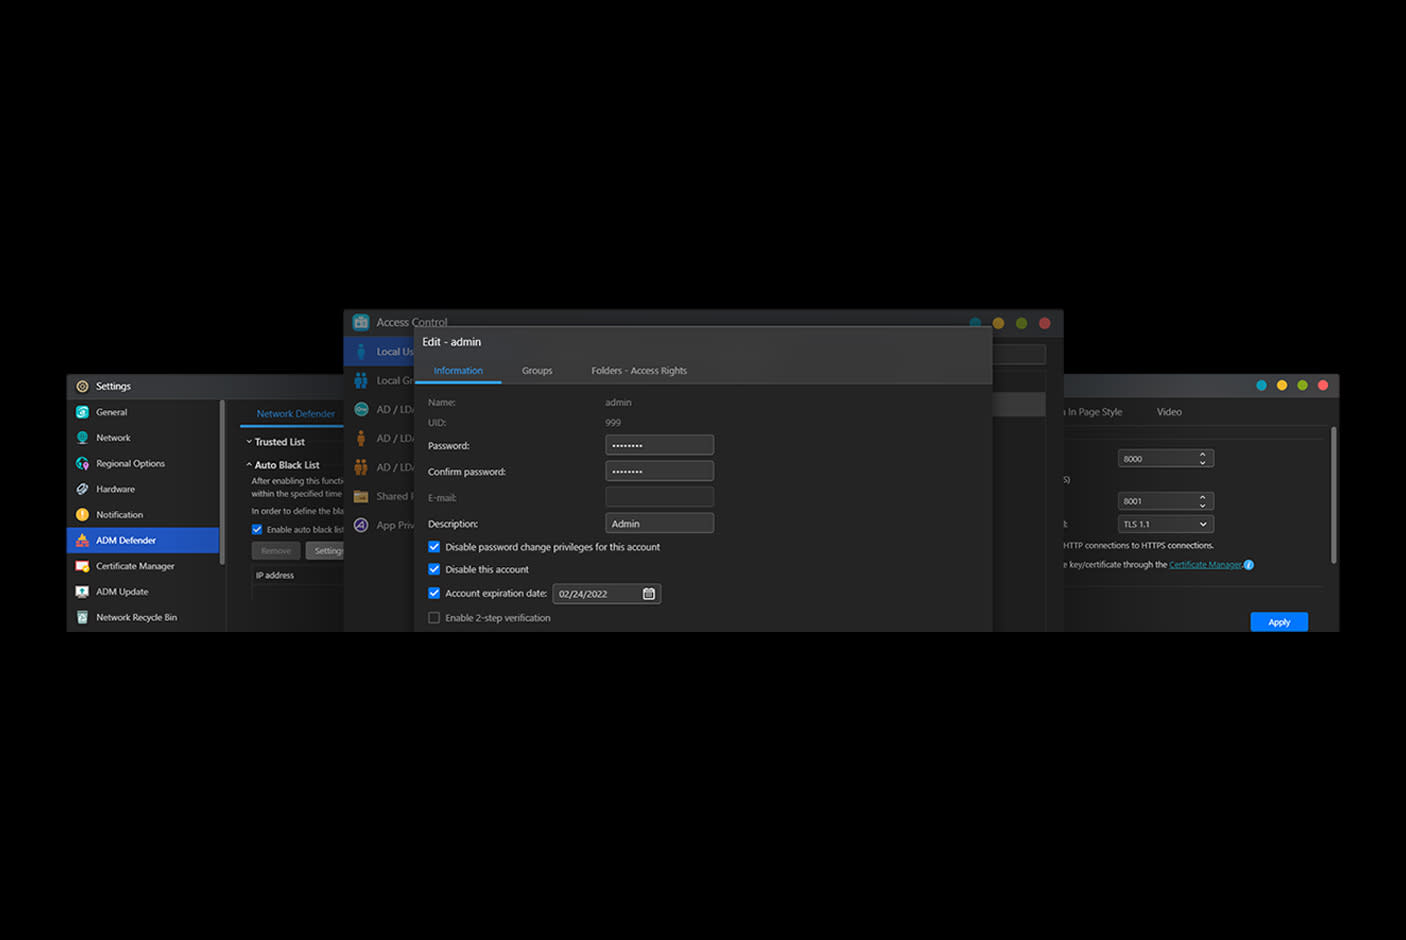This screenshot has height=940, width=1406.
Task: Select the Network globe icon
Action: coord(82,438)
